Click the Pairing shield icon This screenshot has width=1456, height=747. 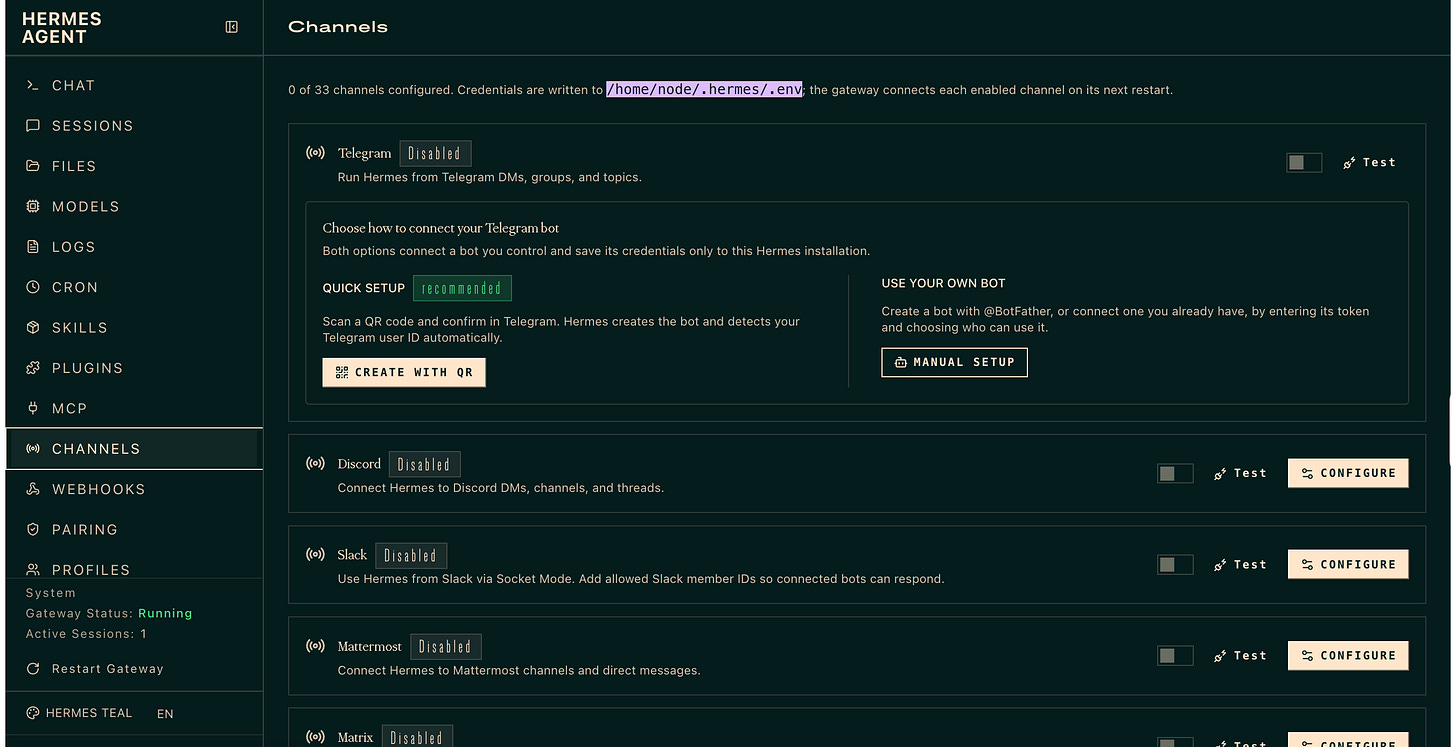(33, 529)
